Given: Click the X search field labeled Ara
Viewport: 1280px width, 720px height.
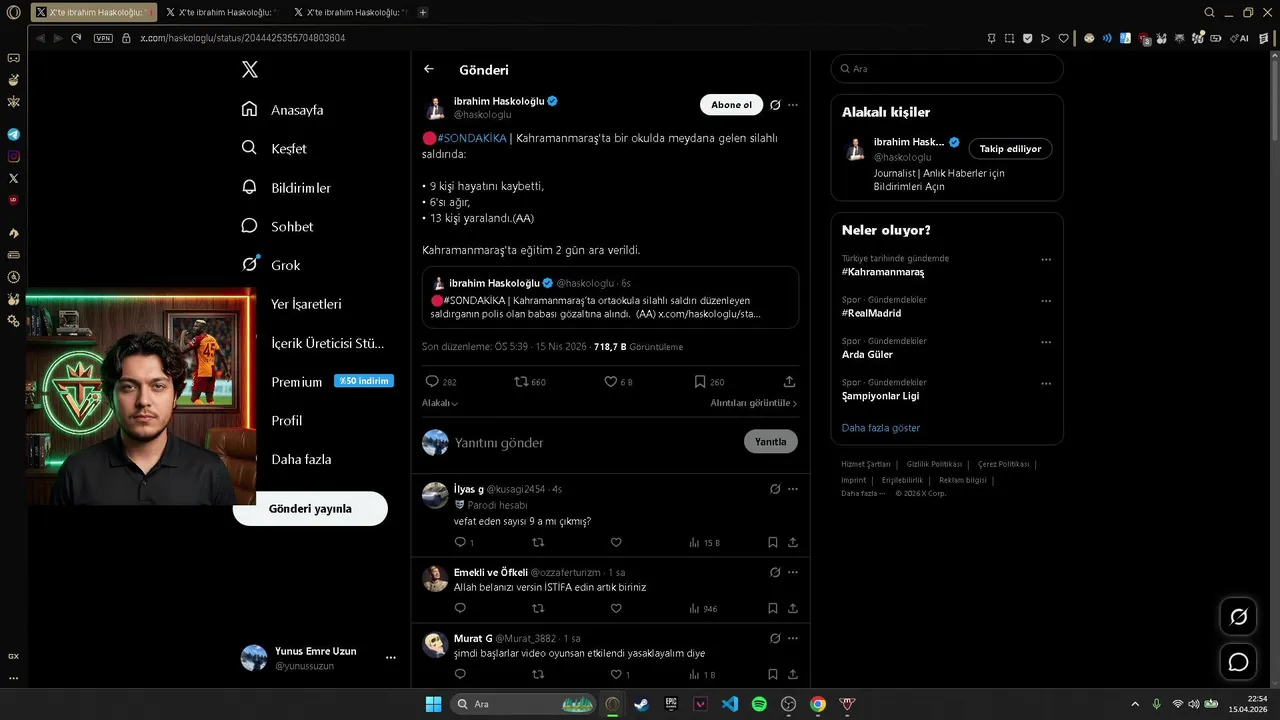Looking at the screenshot, I should [x=947, y=69].
